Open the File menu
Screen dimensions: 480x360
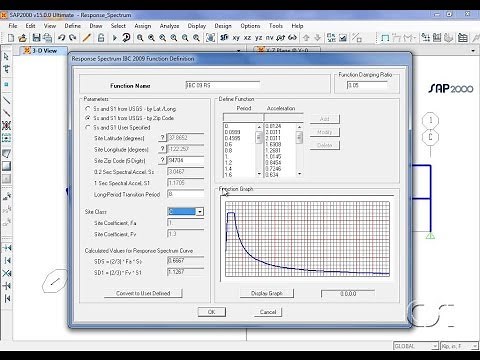click(13, 26)
